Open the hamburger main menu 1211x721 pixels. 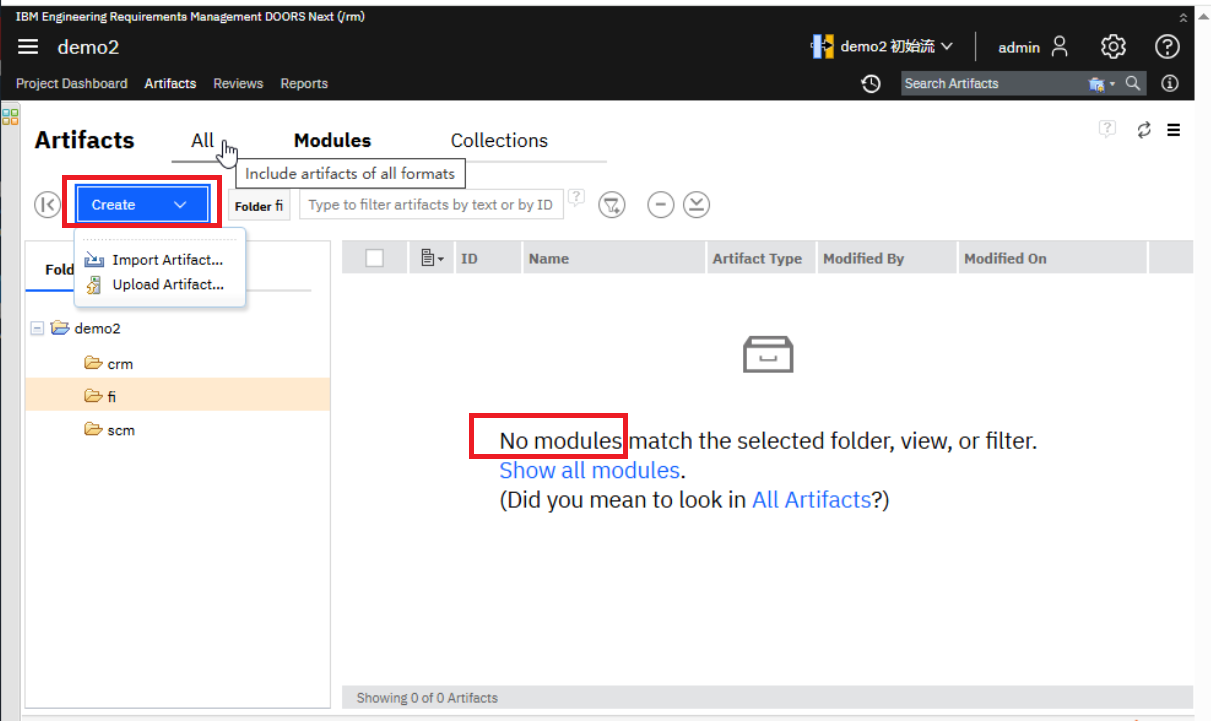[28, 47]
